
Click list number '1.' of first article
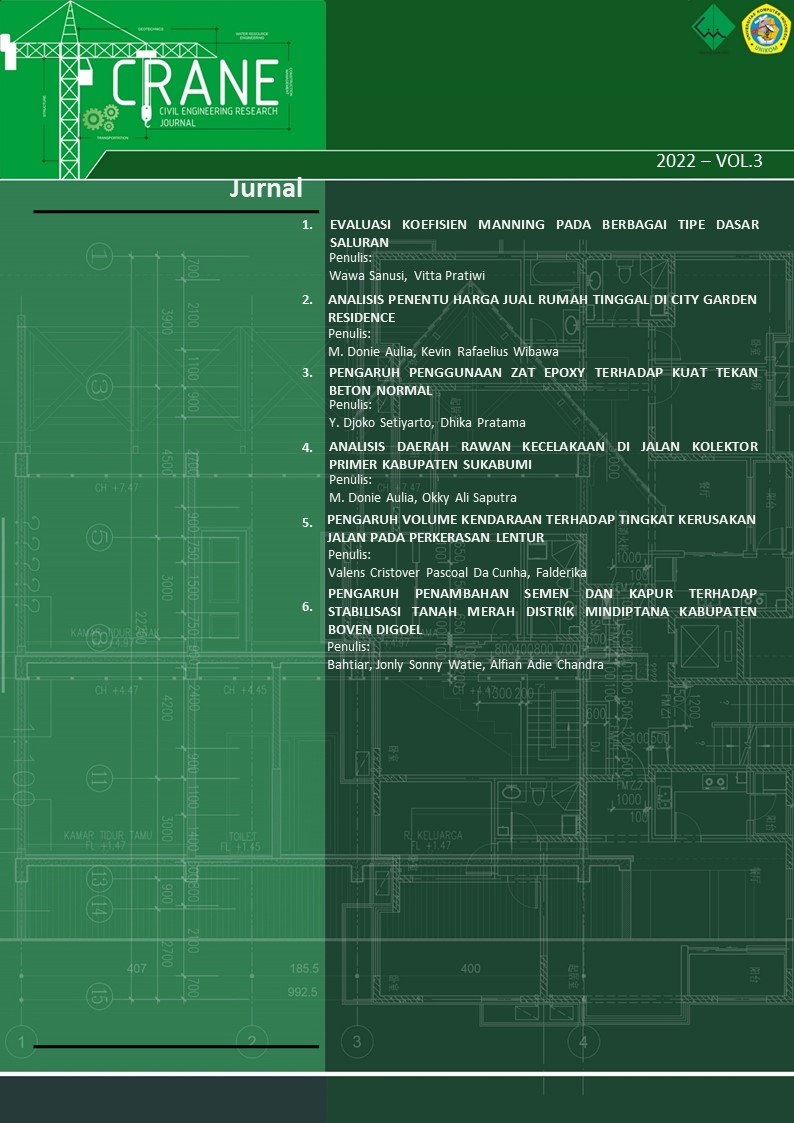(x=307, y=225)
